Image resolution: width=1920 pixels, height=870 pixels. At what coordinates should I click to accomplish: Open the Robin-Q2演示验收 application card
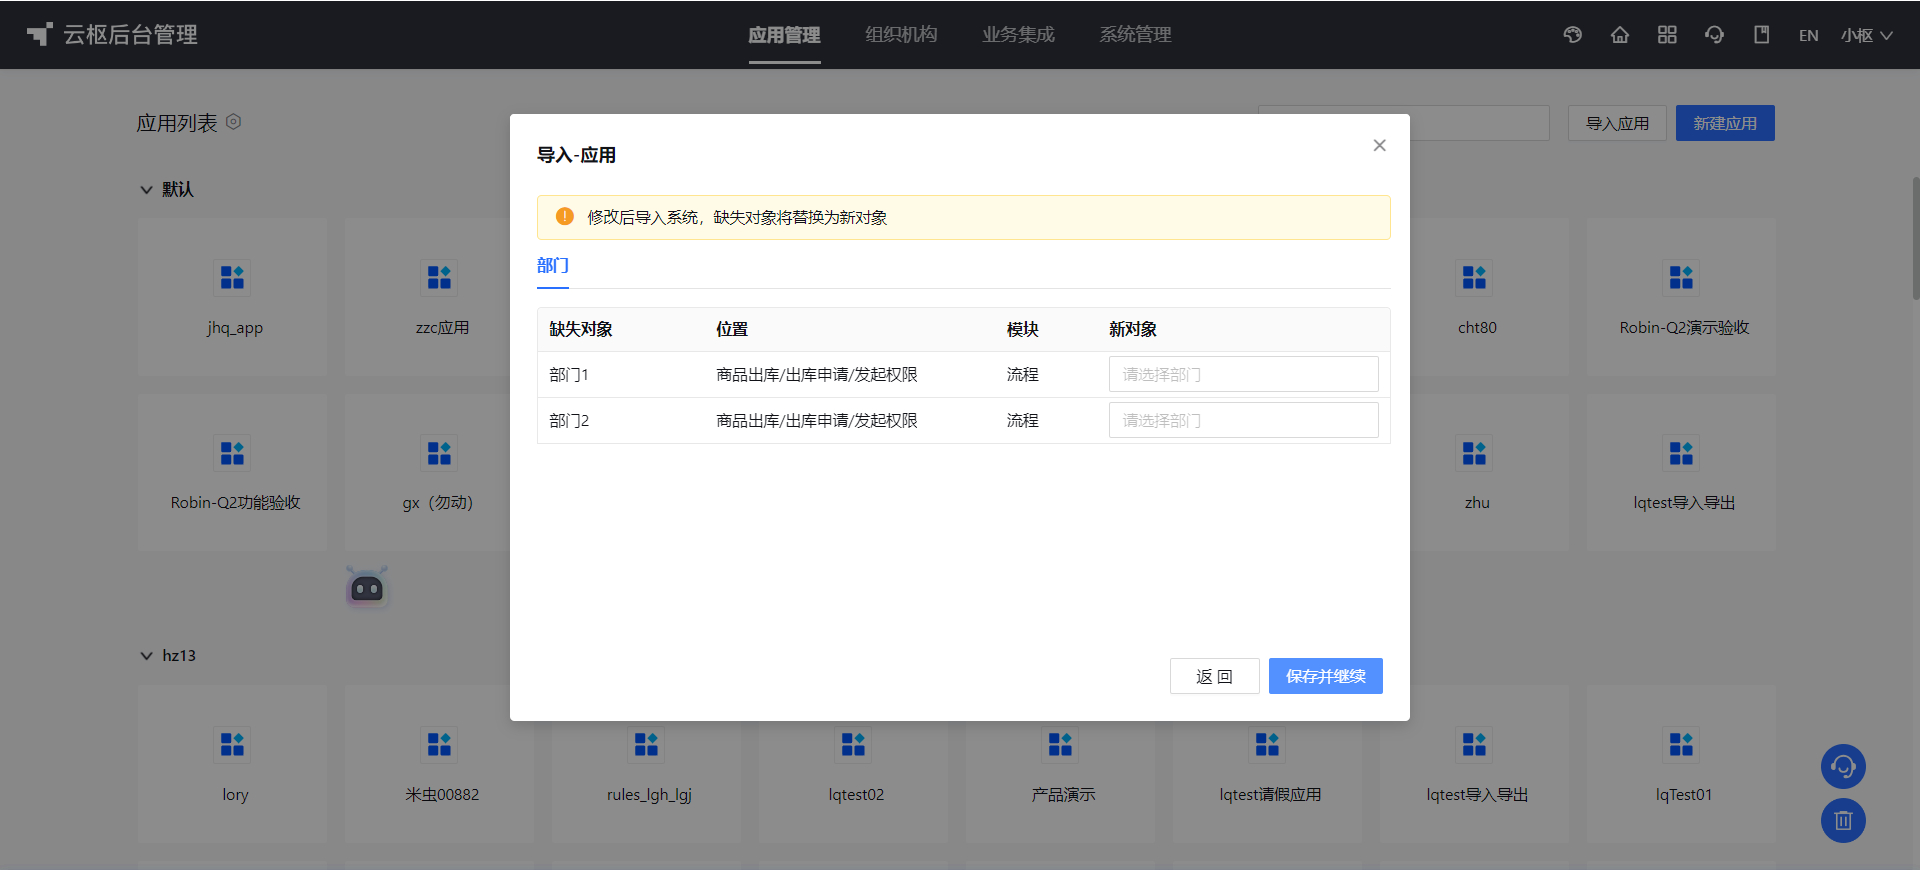point(1682,297)
